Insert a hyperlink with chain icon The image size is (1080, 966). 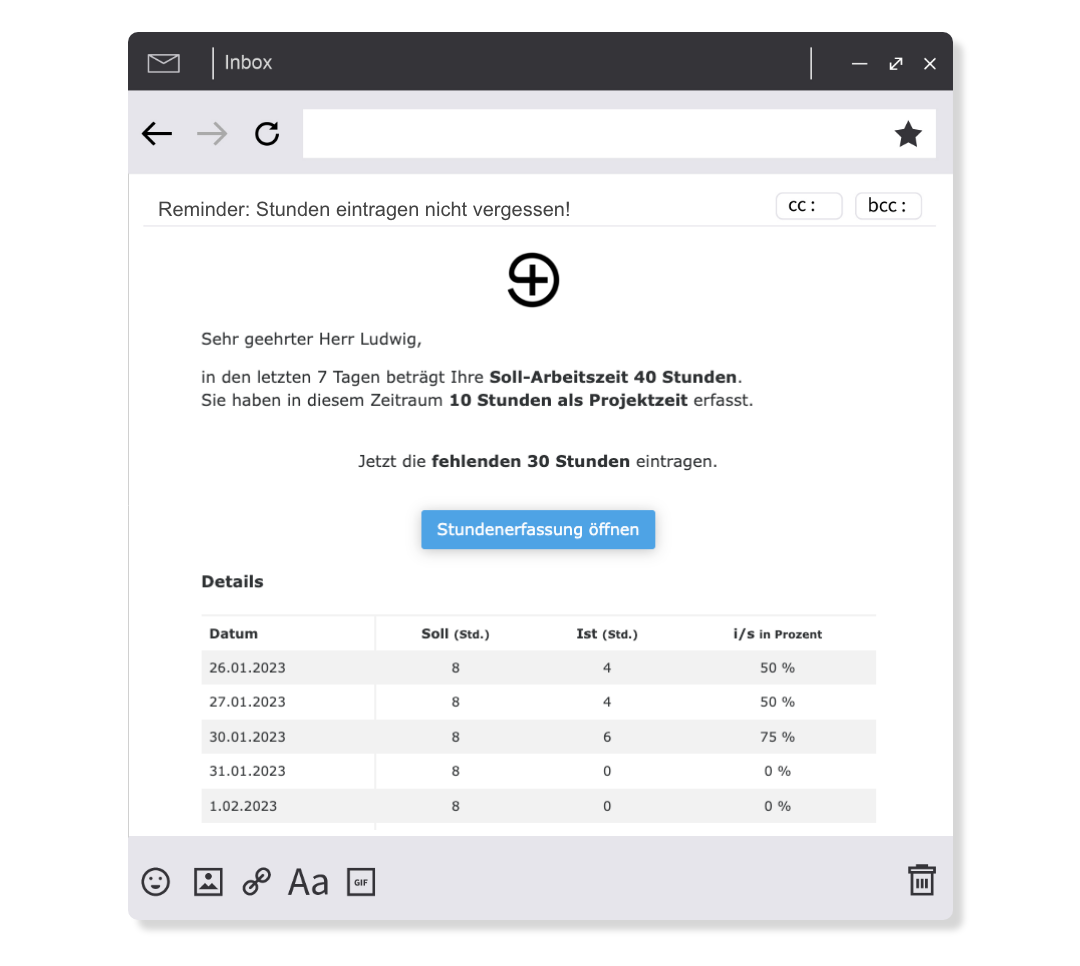point(257,881)
